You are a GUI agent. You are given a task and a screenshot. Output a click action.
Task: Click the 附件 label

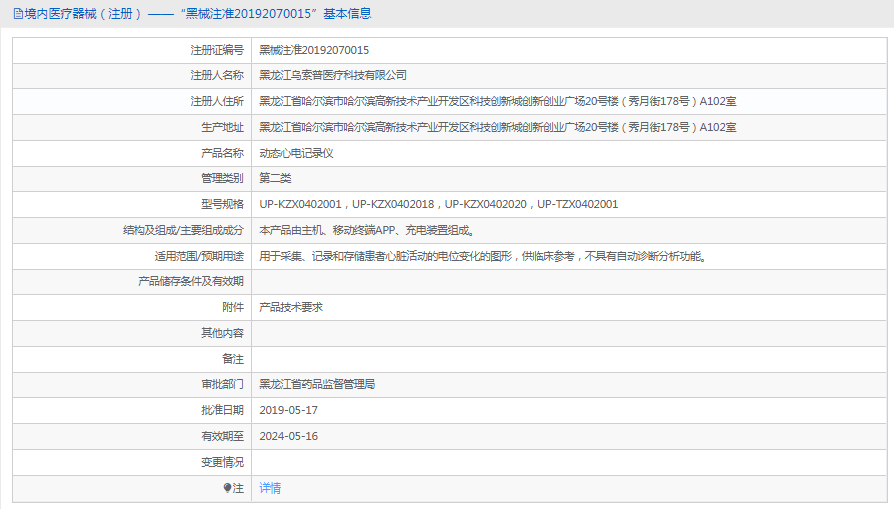coord(233,307)
